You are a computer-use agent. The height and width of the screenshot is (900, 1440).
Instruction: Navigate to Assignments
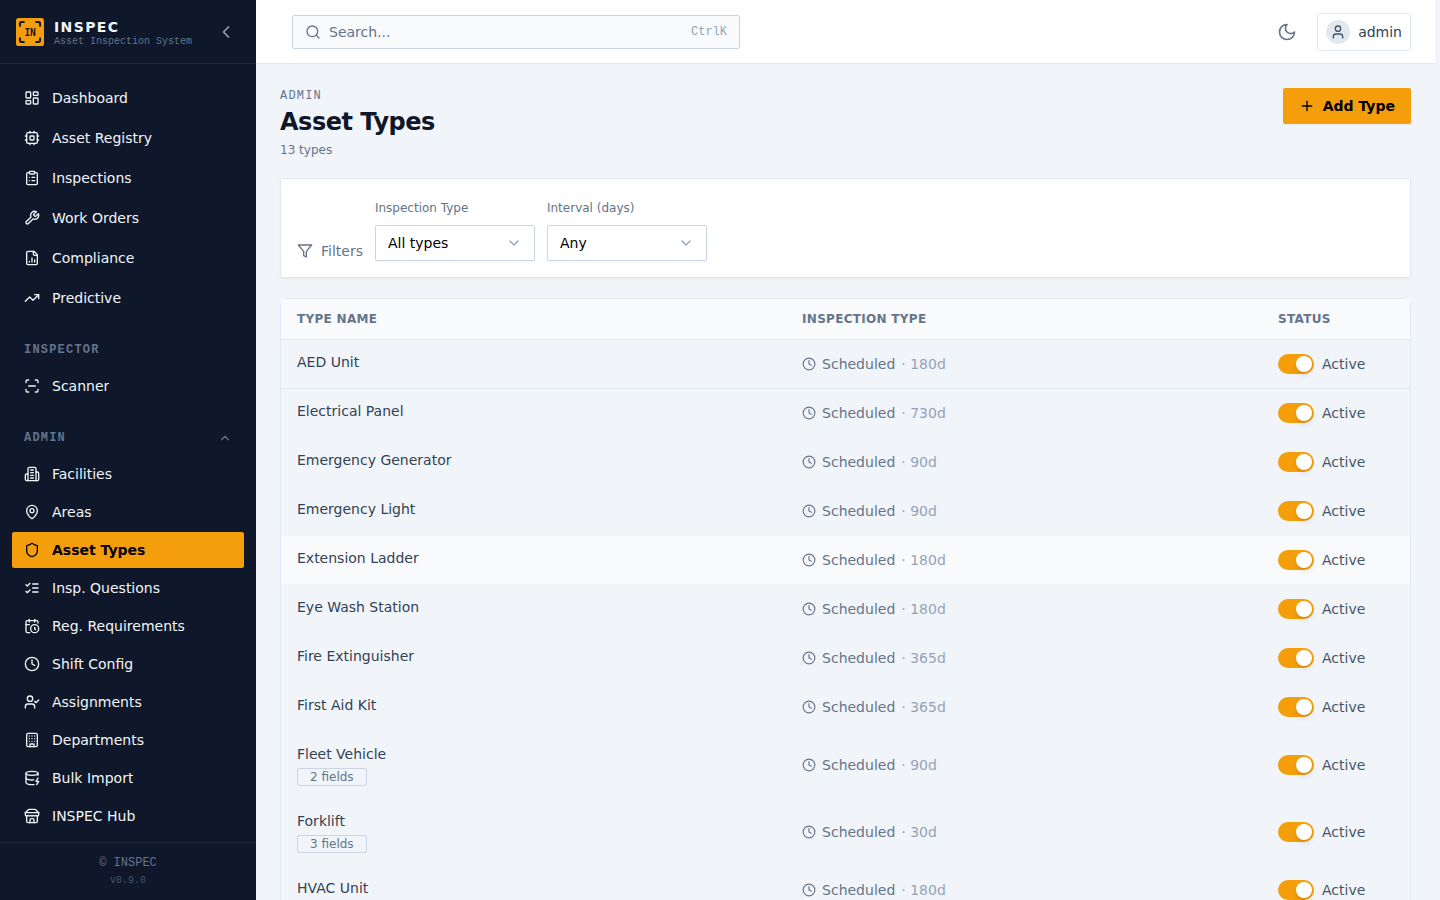point(128,702)
